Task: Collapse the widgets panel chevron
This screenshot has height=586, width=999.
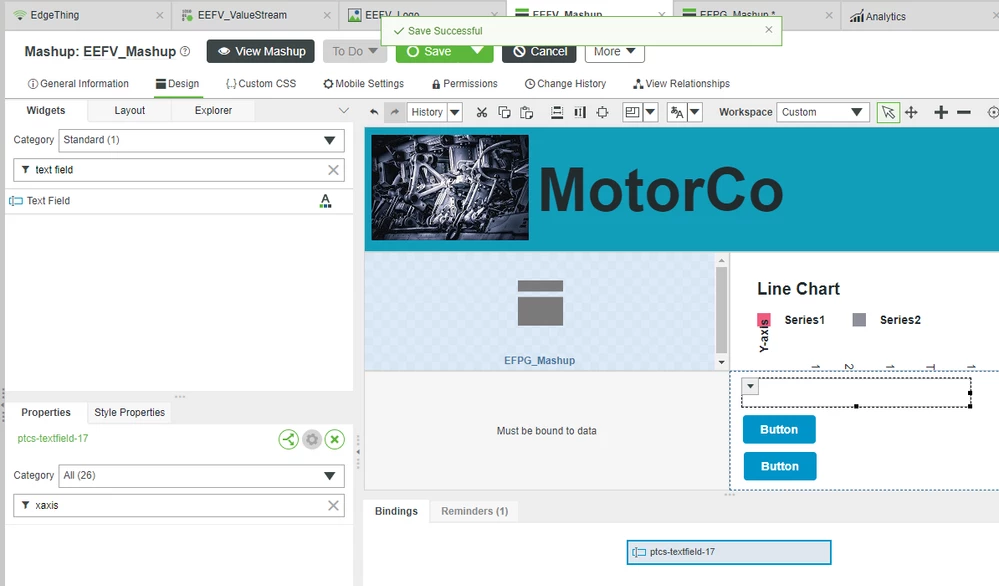Action: (x=343, y=110)
